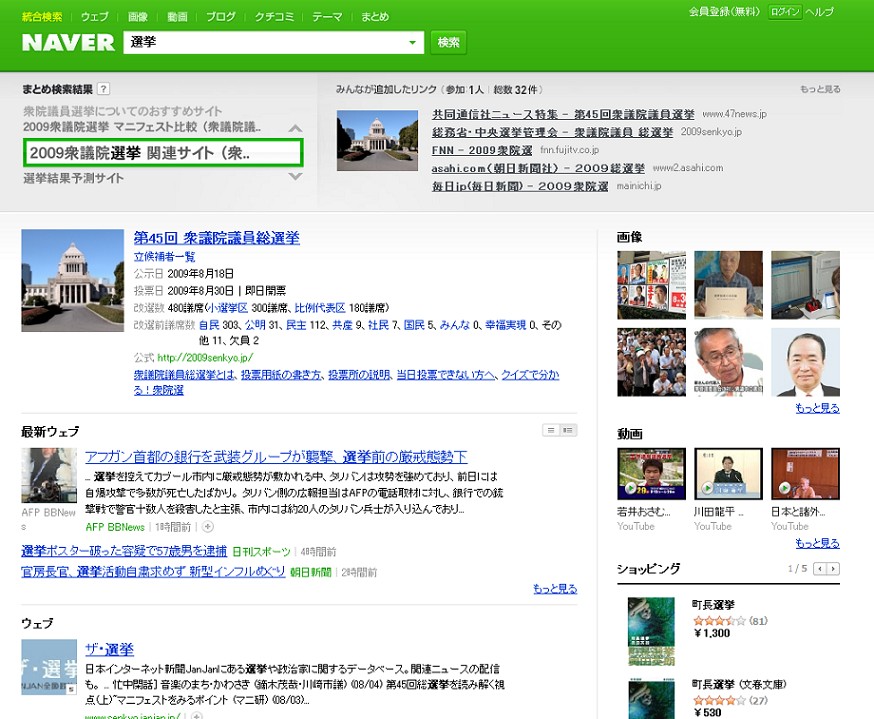The image size is (874, 719).
Task: Click the green 検索 search button
Action: click(x=448, y=42)
